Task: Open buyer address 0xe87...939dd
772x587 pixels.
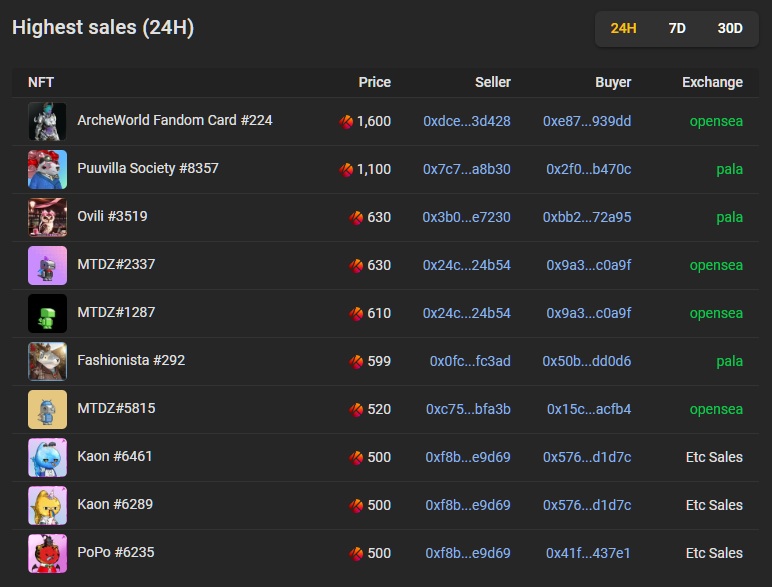Action: pos(587,121)
